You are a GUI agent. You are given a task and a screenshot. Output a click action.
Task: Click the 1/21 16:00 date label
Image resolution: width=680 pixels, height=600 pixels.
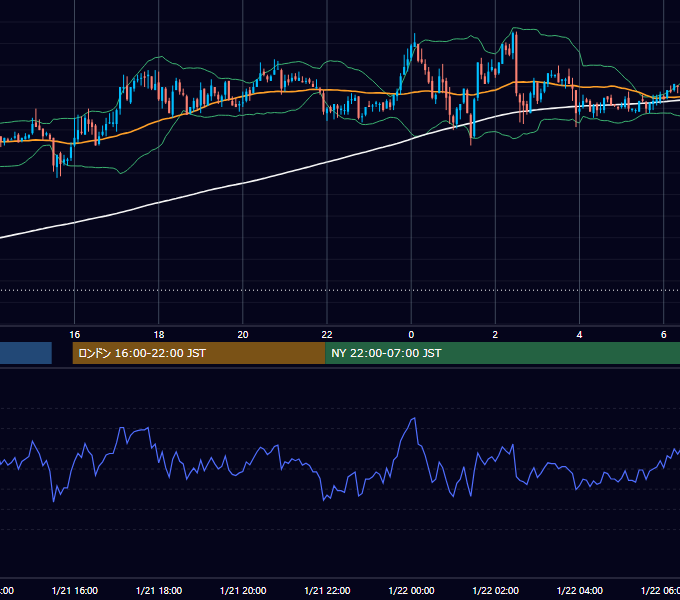pos(75,590)
